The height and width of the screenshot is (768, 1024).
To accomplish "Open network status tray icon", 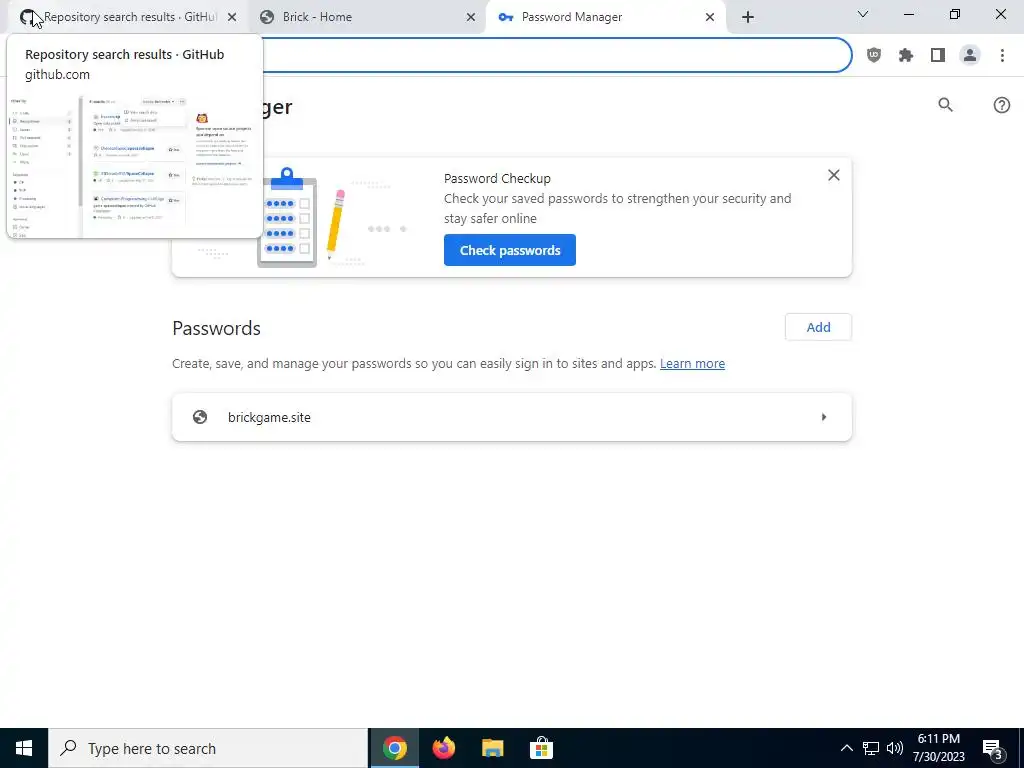I will tap(871, 748).
